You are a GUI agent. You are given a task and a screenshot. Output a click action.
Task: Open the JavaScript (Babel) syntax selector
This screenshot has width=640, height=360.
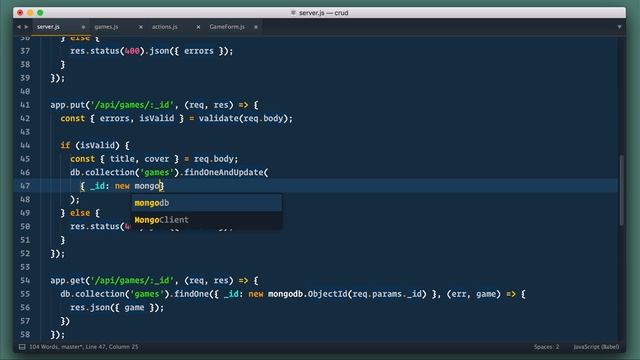pos(596,347)
